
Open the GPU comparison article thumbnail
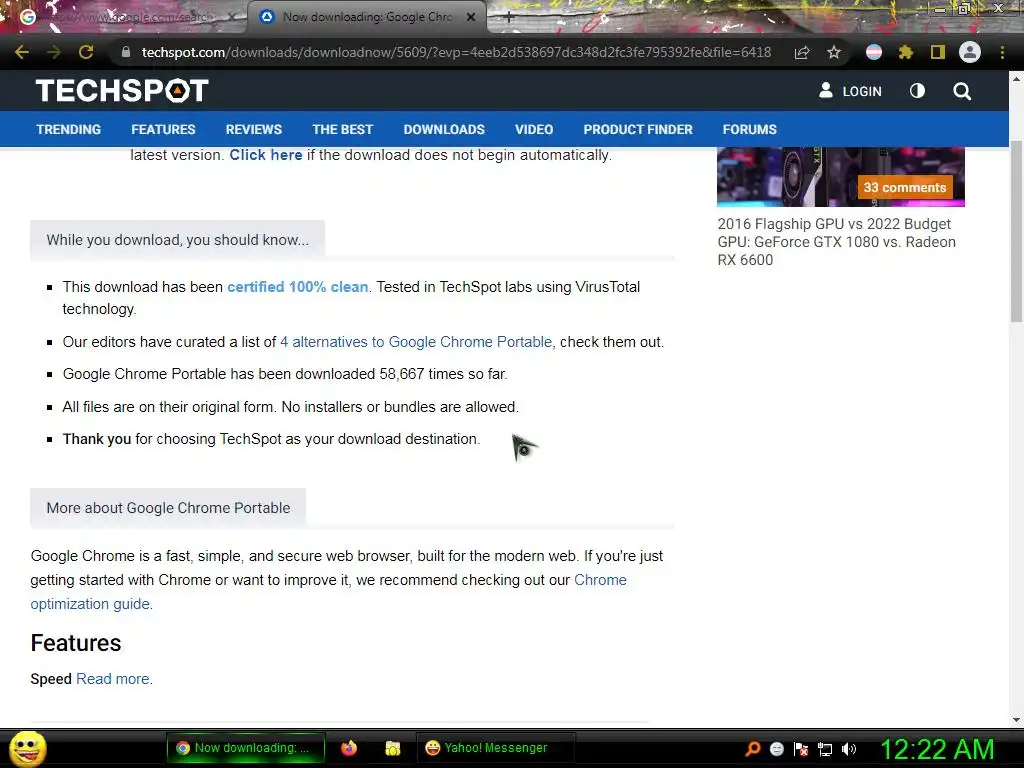click(840, 176)
